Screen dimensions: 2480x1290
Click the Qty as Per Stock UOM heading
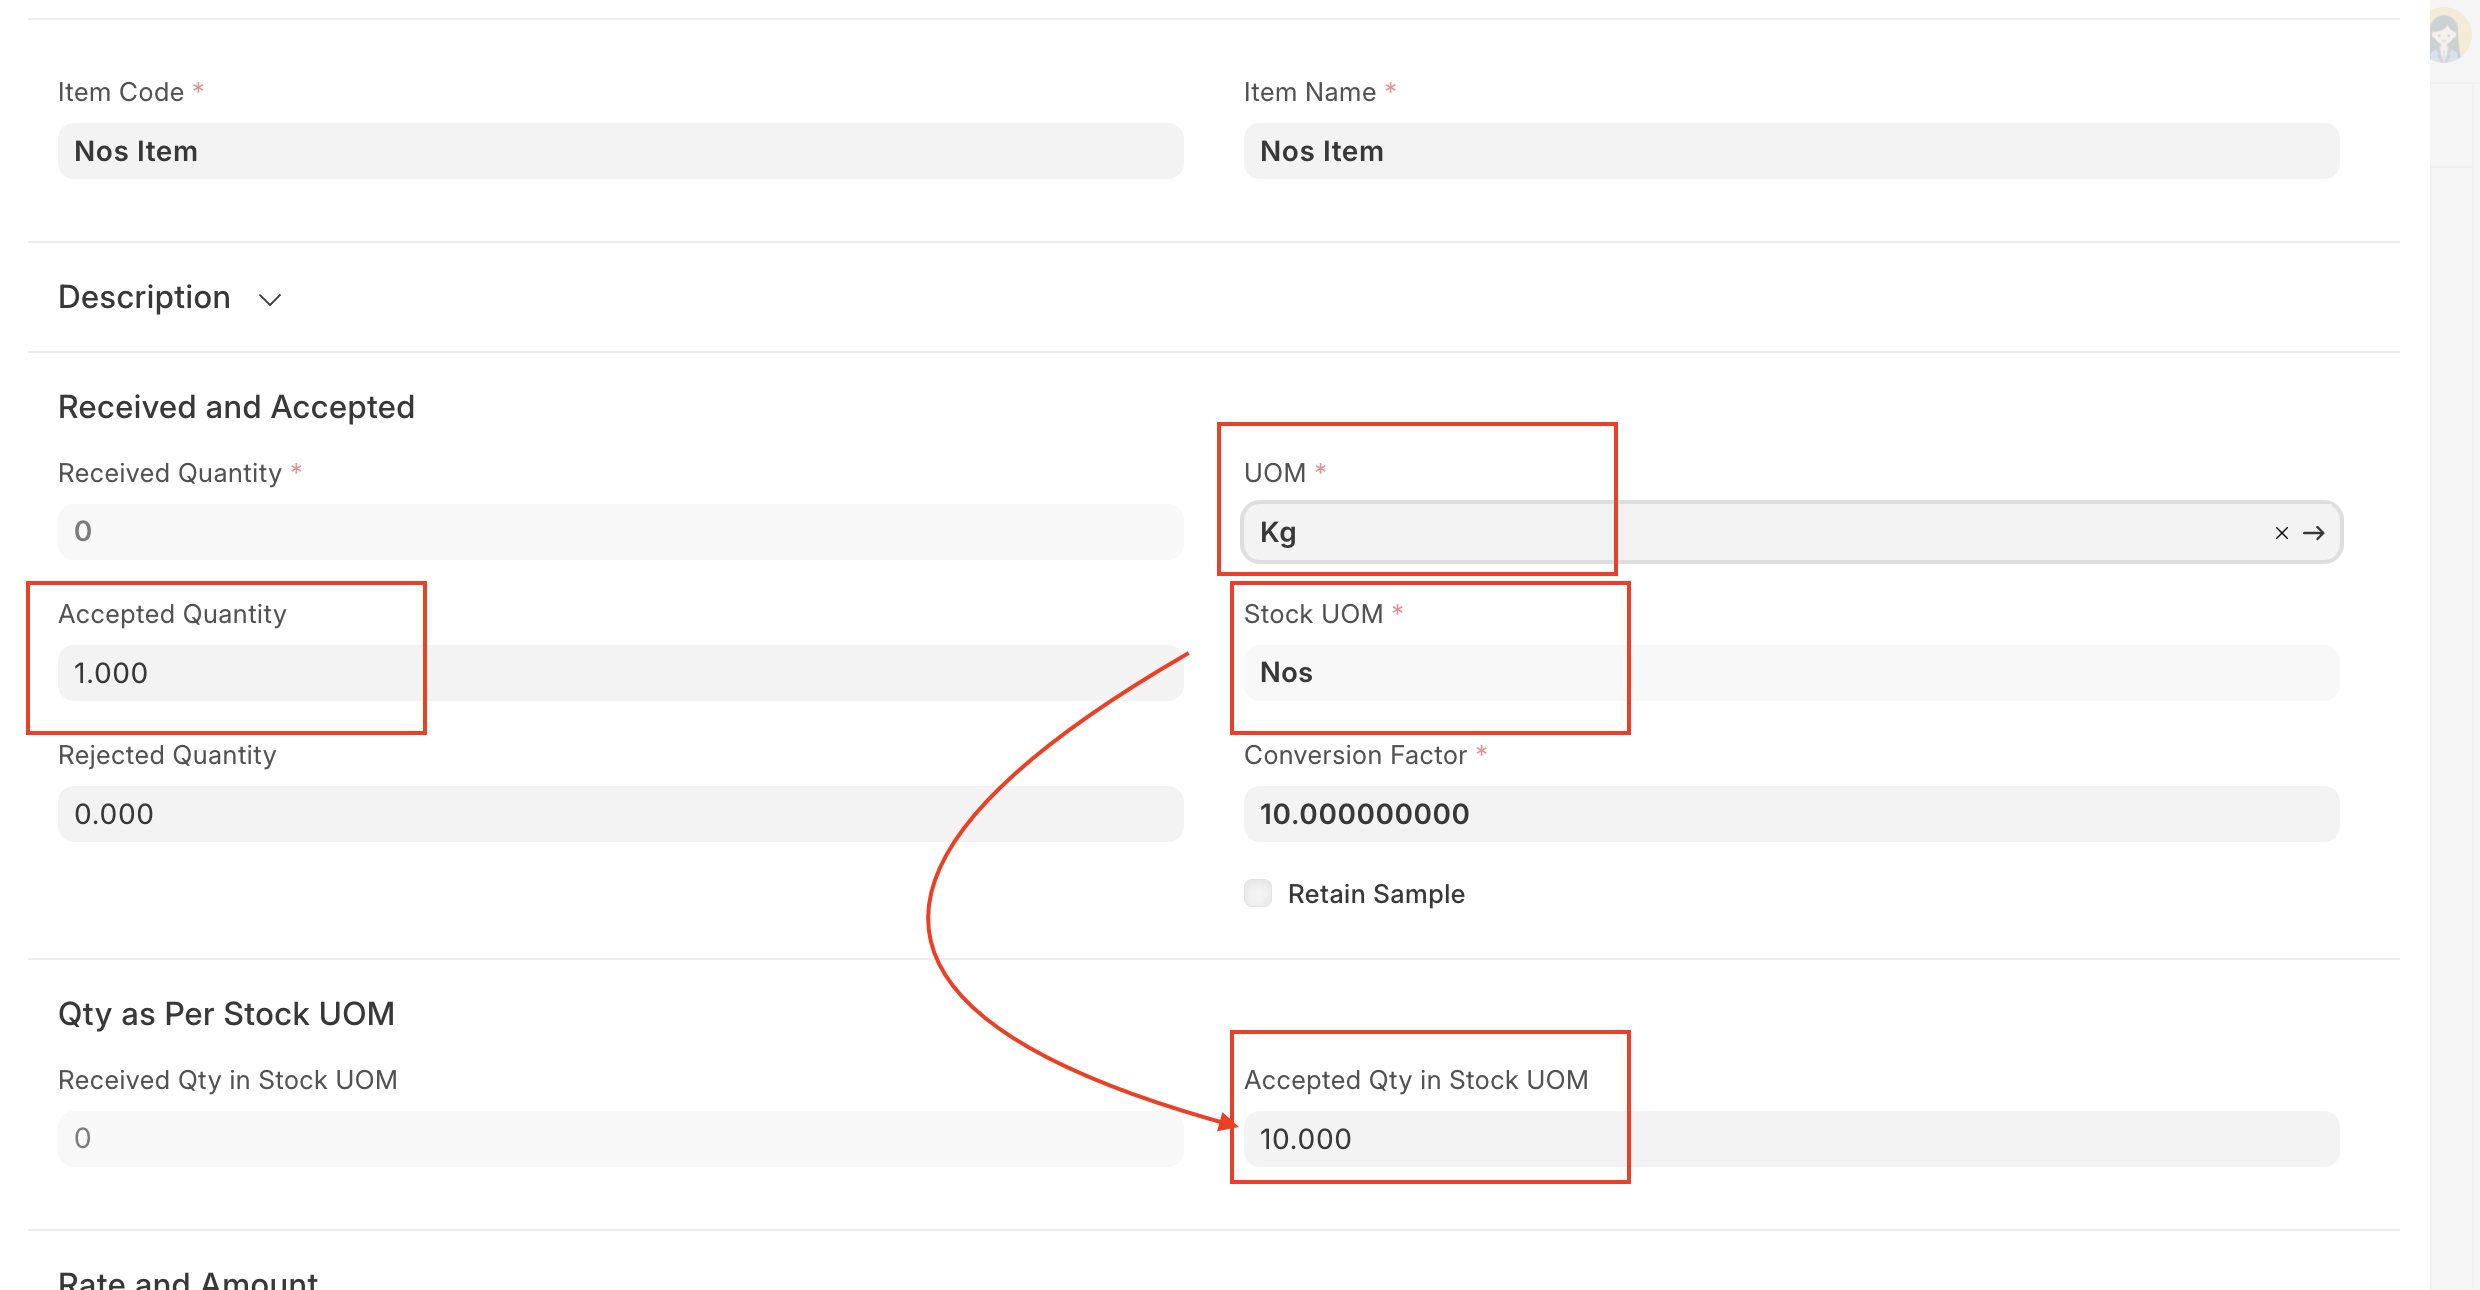click(x=227, y=1014)
